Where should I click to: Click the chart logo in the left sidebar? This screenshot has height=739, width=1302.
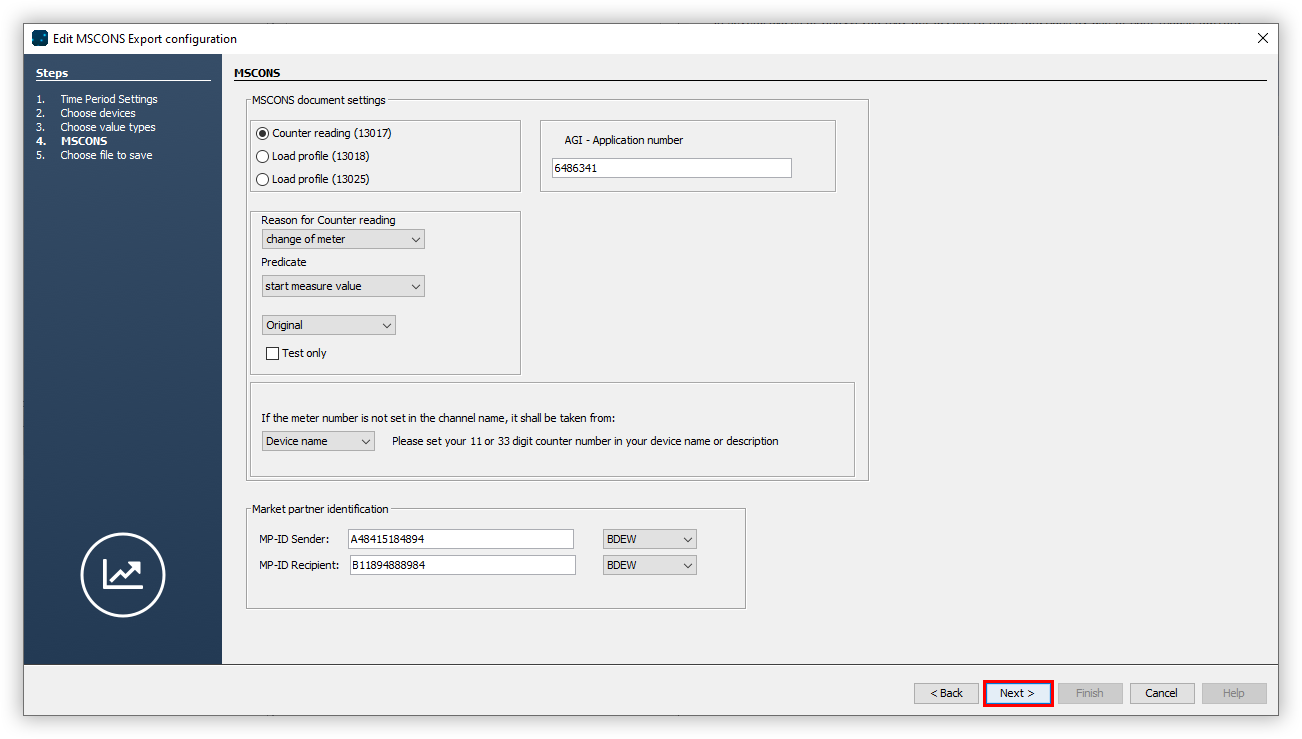122,575
